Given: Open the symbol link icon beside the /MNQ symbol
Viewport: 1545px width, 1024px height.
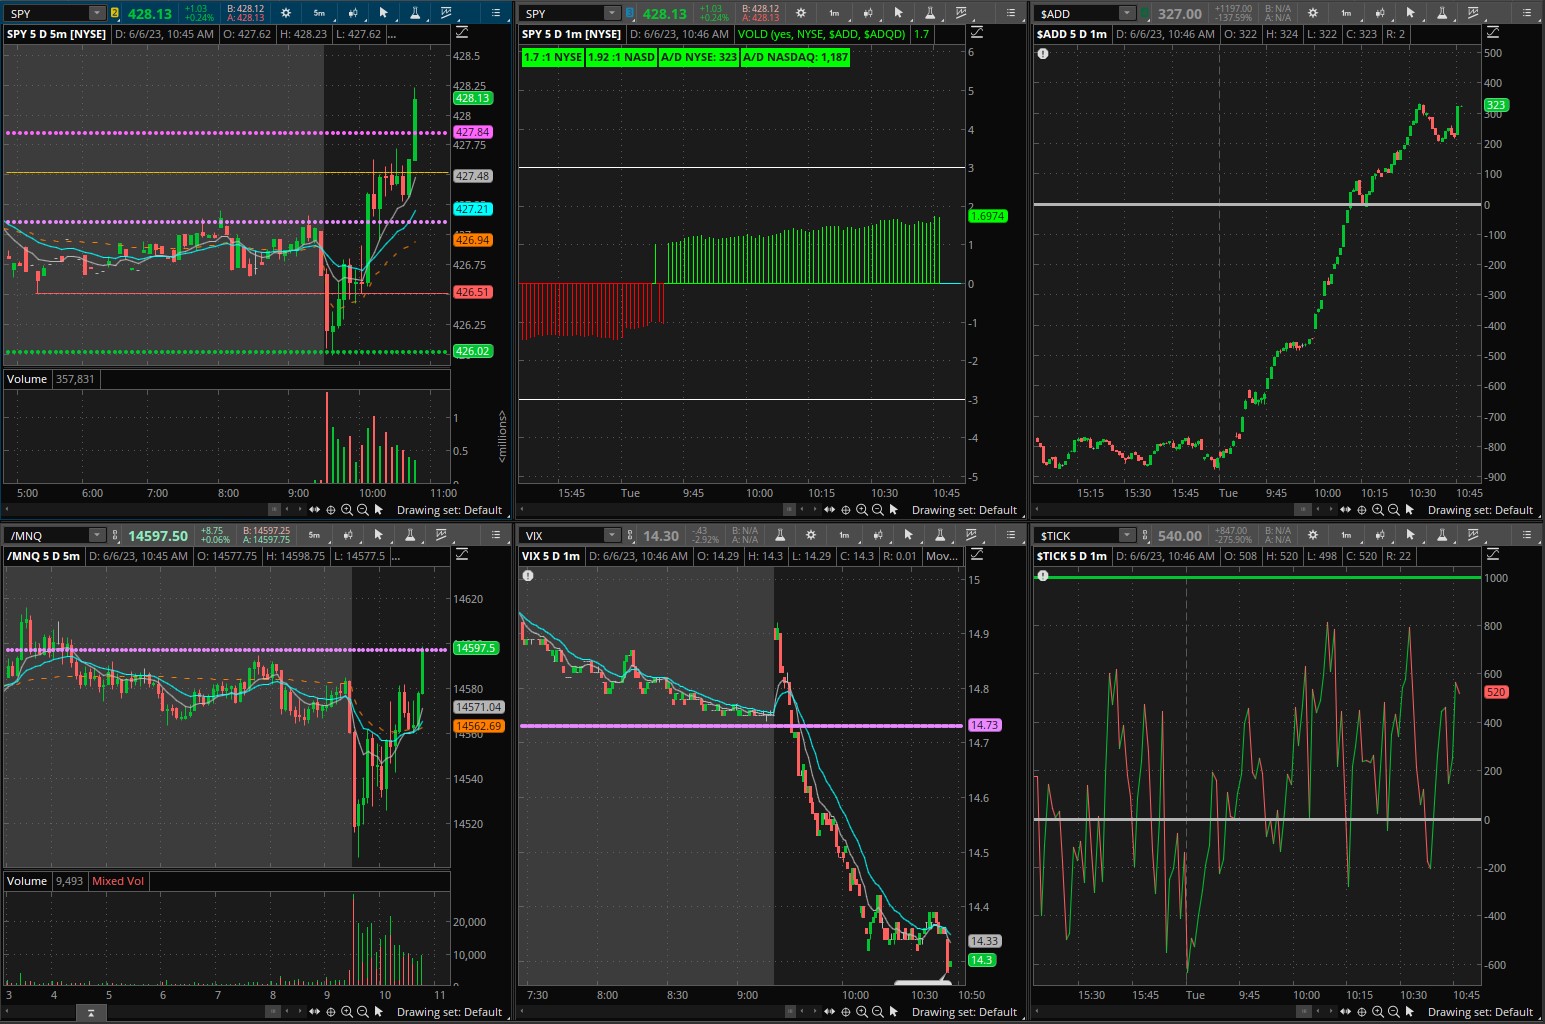Looking at the screenshot, I should 115,535.
